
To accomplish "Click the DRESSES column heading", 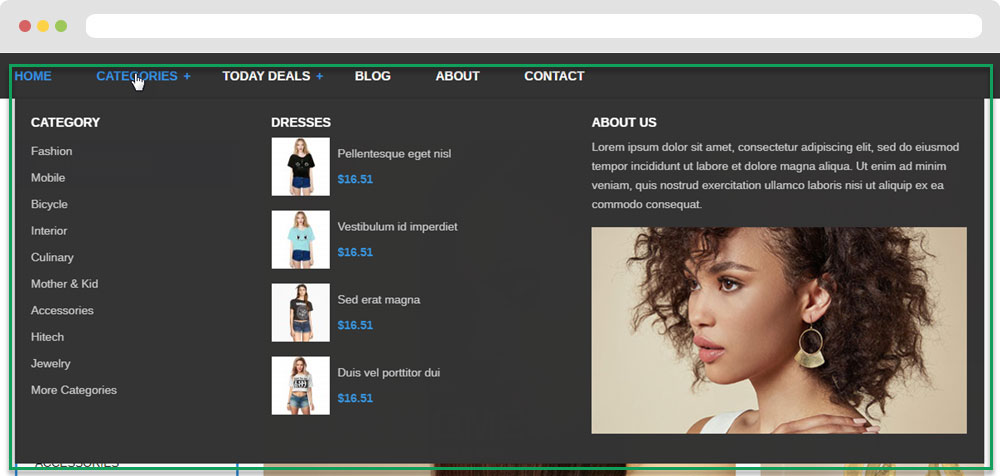I will [x=301, y=123].
